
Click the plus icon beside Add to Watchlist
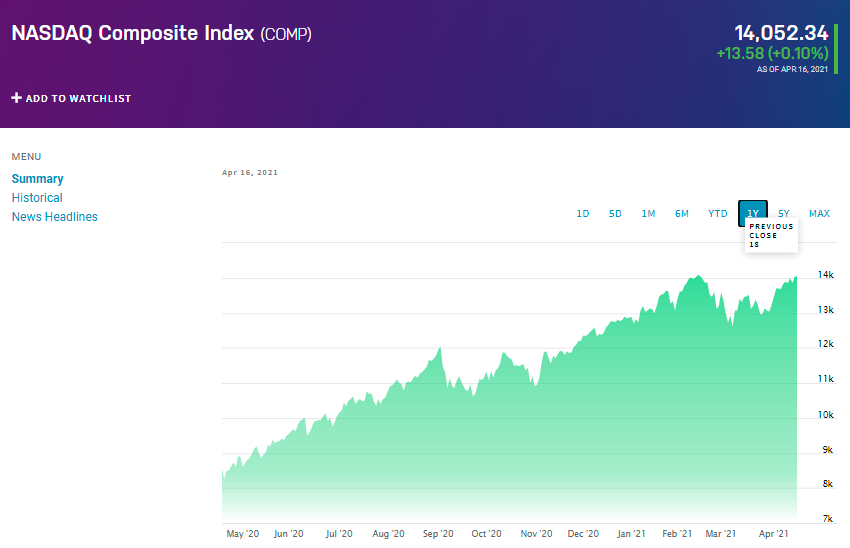tap(17, 98)
